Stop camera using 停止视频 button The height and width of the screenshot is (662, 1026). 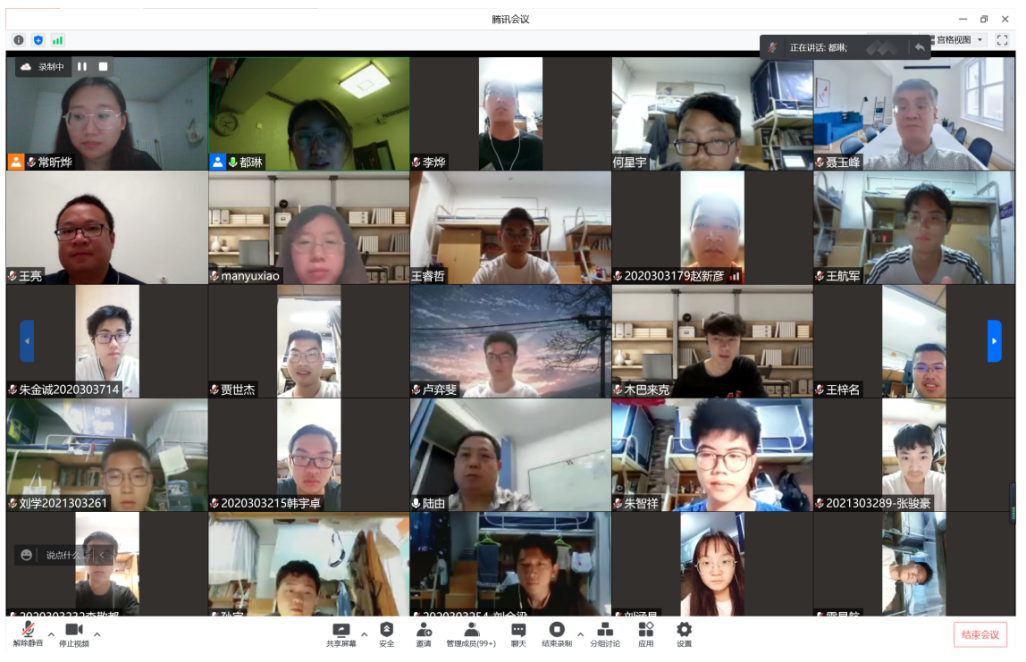point(73,634)
